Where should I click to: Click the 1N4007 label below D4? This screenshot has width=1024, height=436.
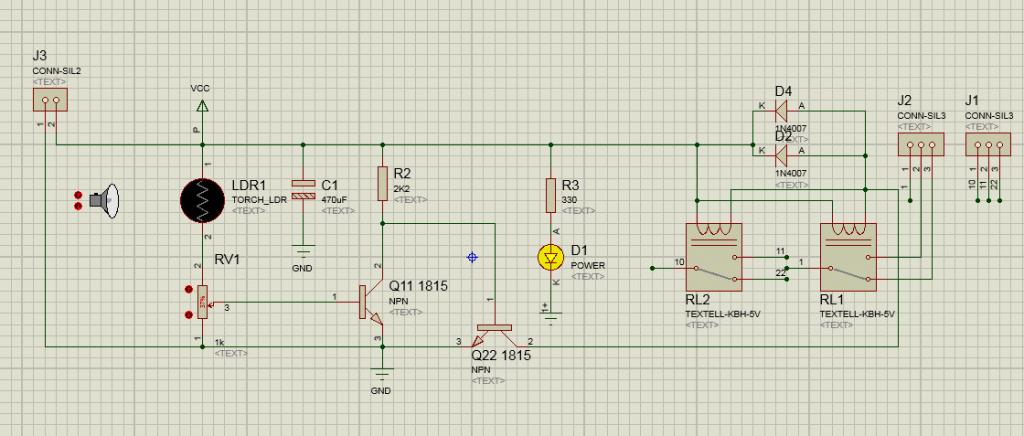click(x=790, y=129)
